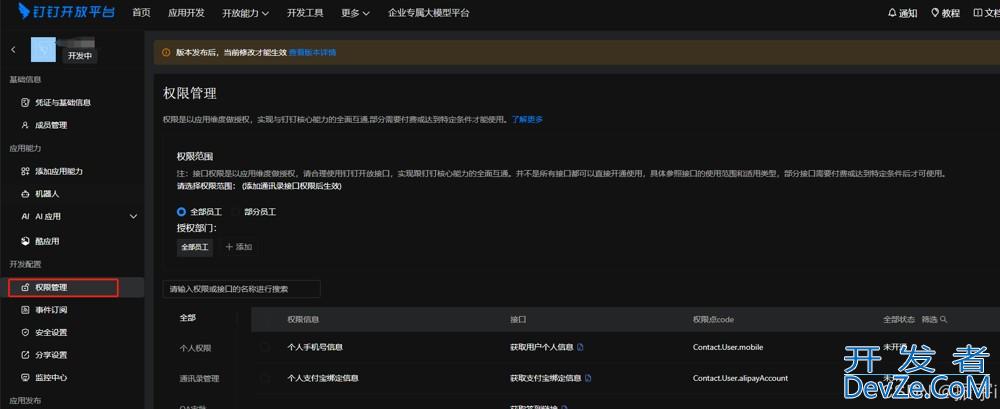Click the app avatar thumbnail in sidebar
Screen dimensions: 1000x409
(x=43, y=49)
